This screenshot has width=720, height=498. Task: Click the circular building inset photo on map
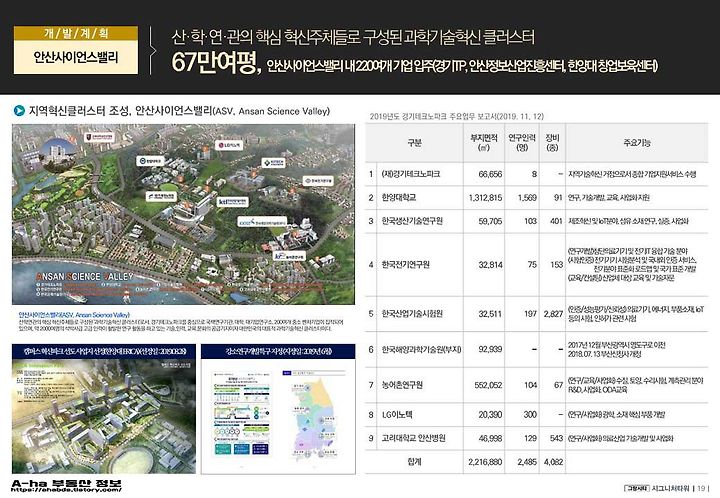[57, 155]
